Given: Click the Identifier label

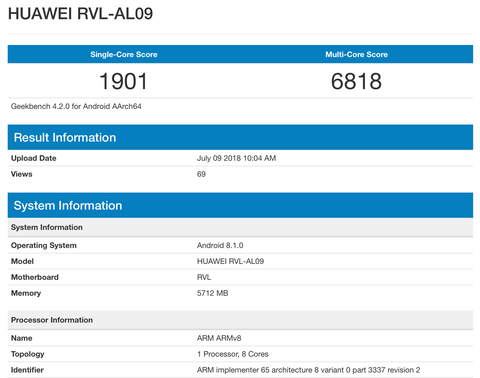Looking at the screenshot, I should (27, 370).
